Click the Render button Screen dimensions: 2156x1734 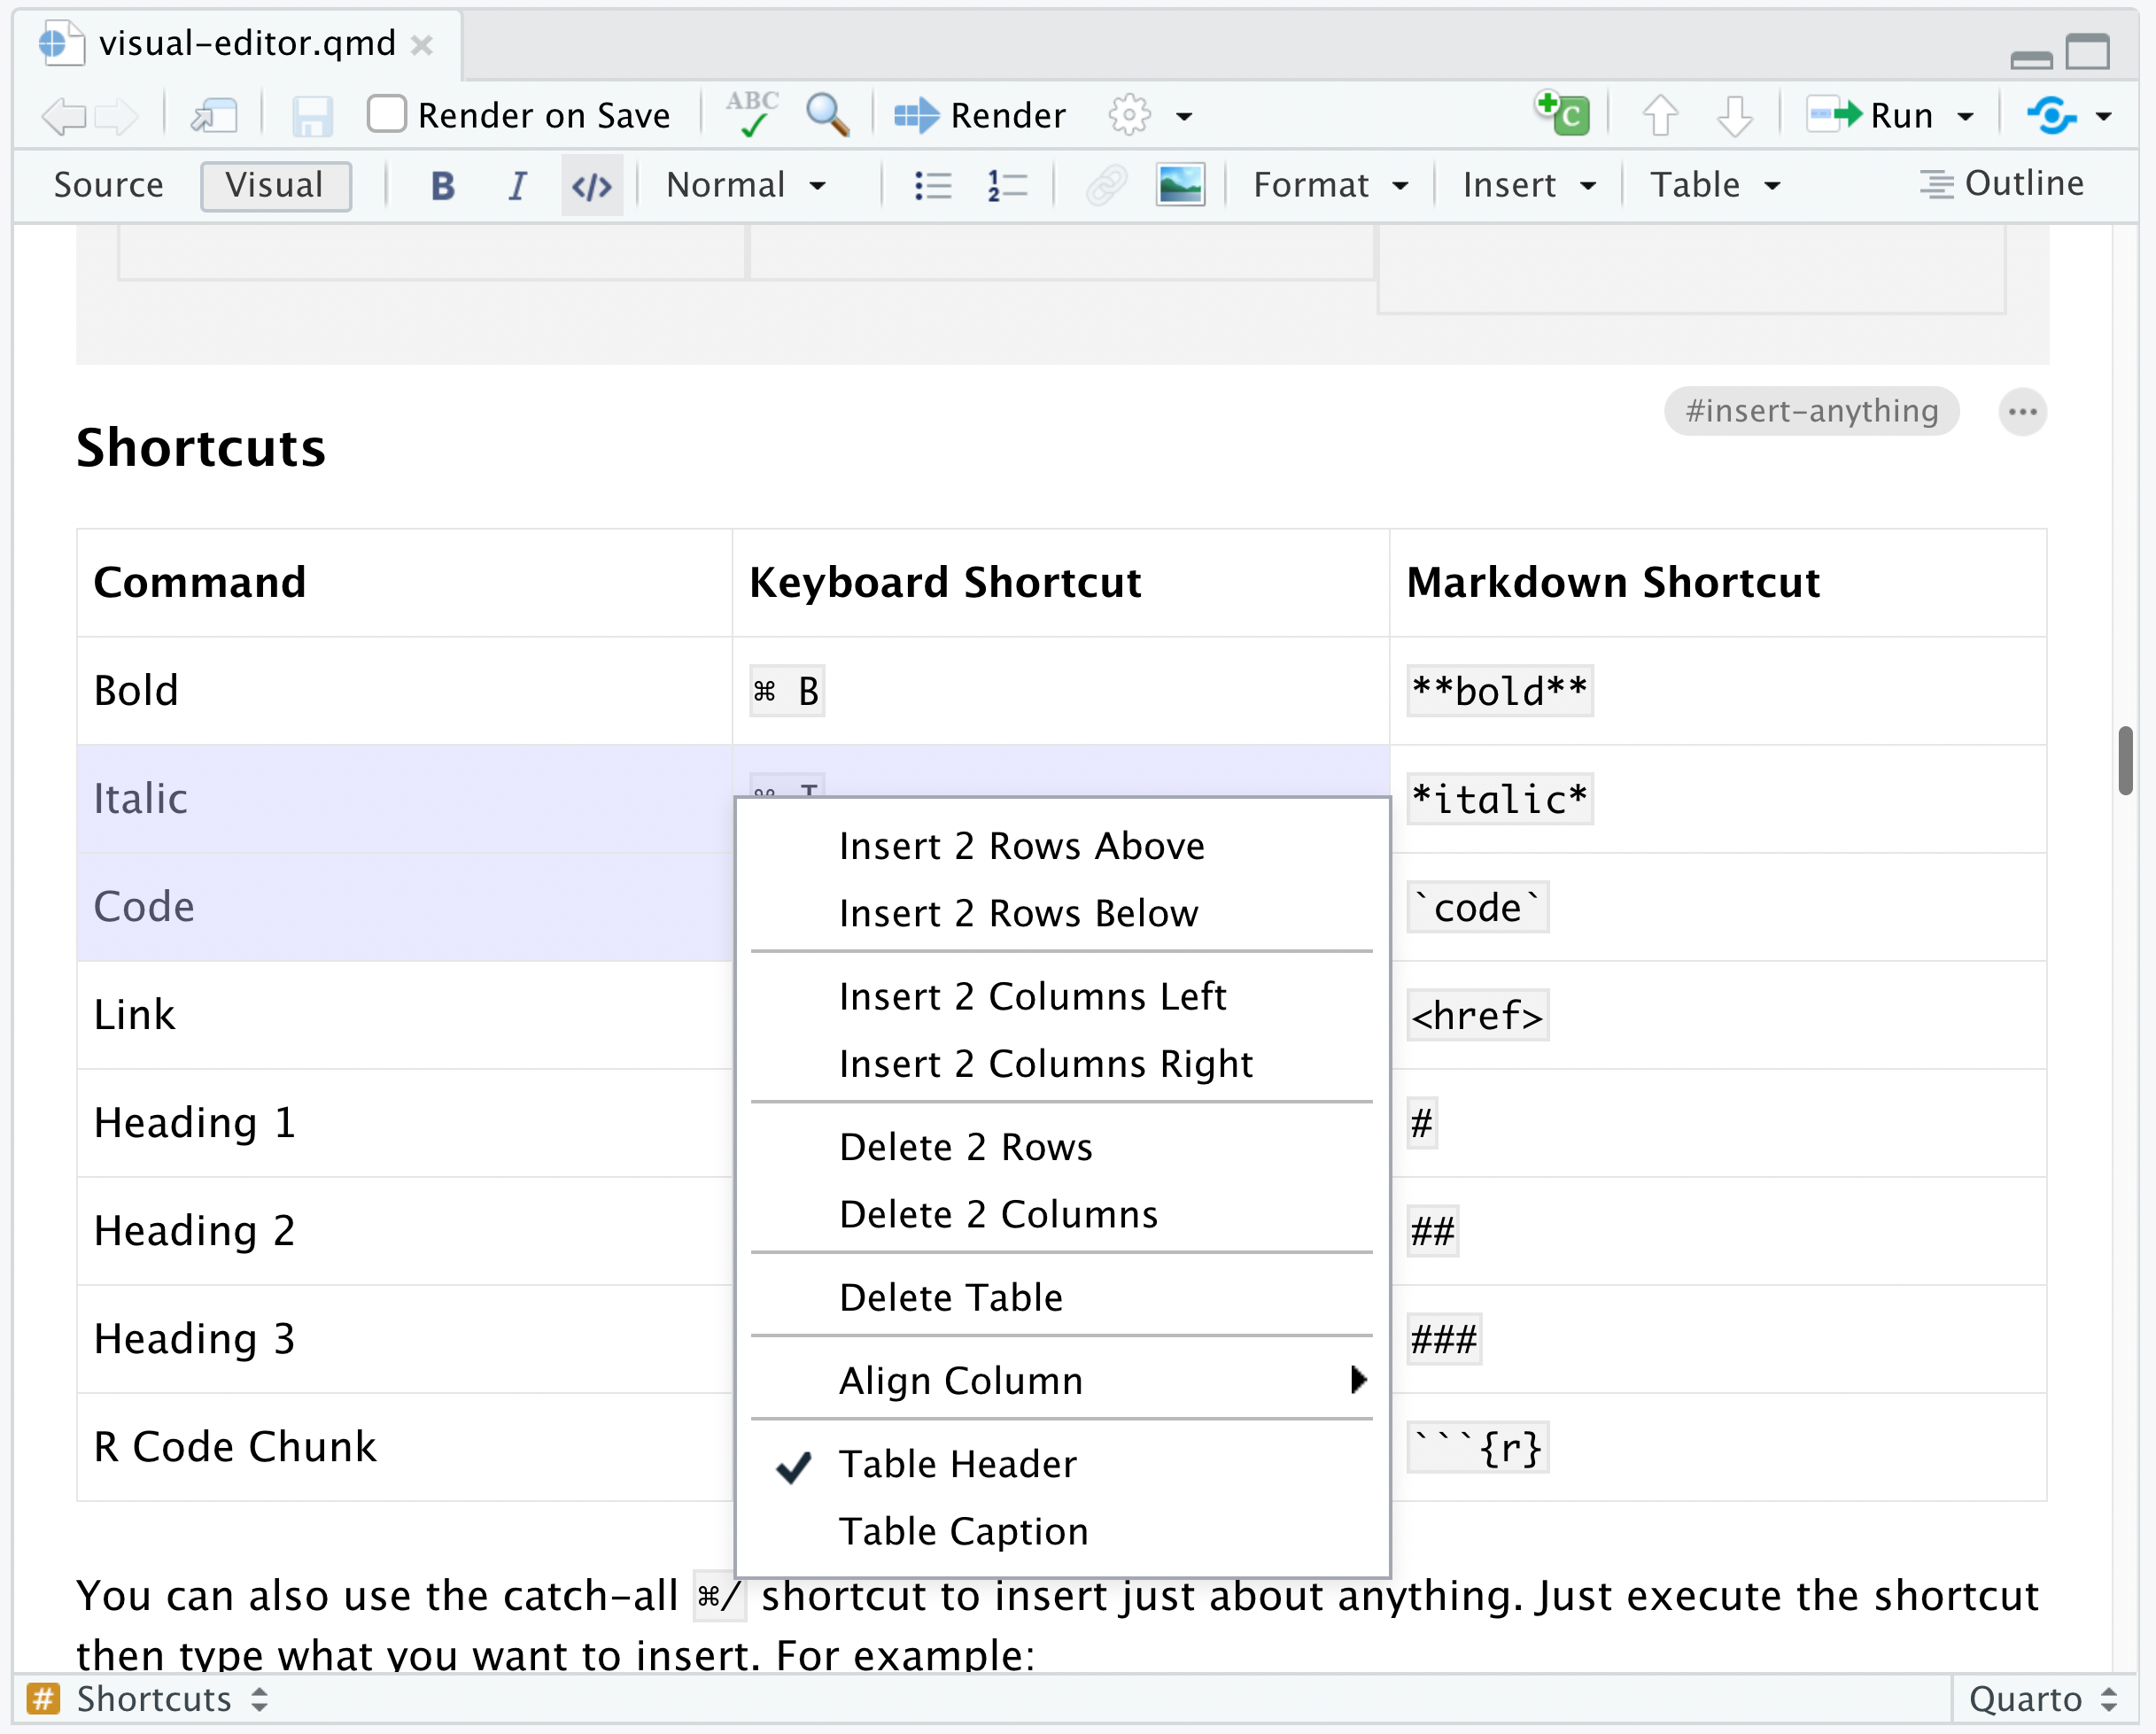tap(980, 115)
